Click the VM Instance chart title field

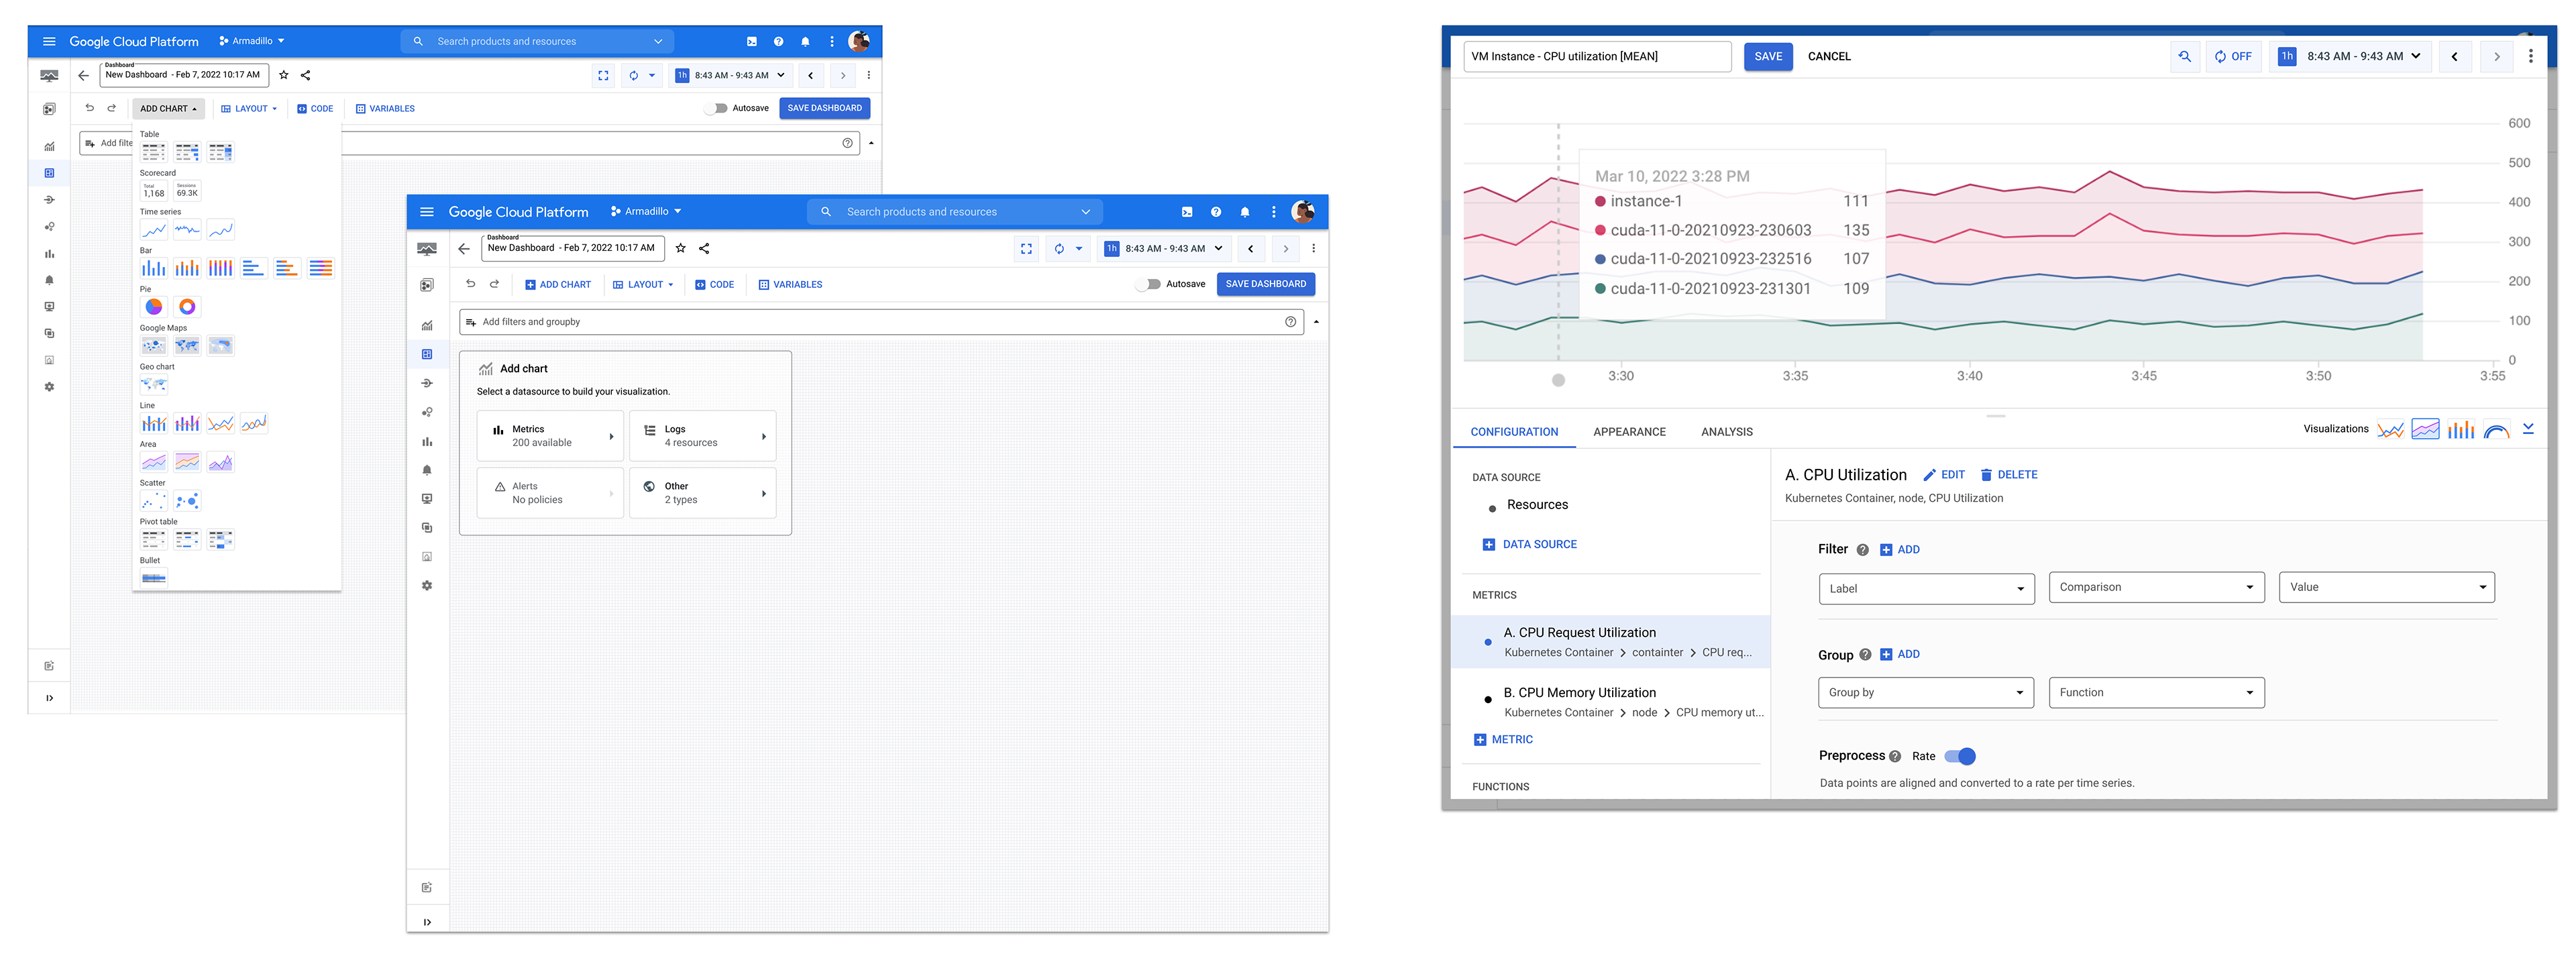pos(1597,56)
